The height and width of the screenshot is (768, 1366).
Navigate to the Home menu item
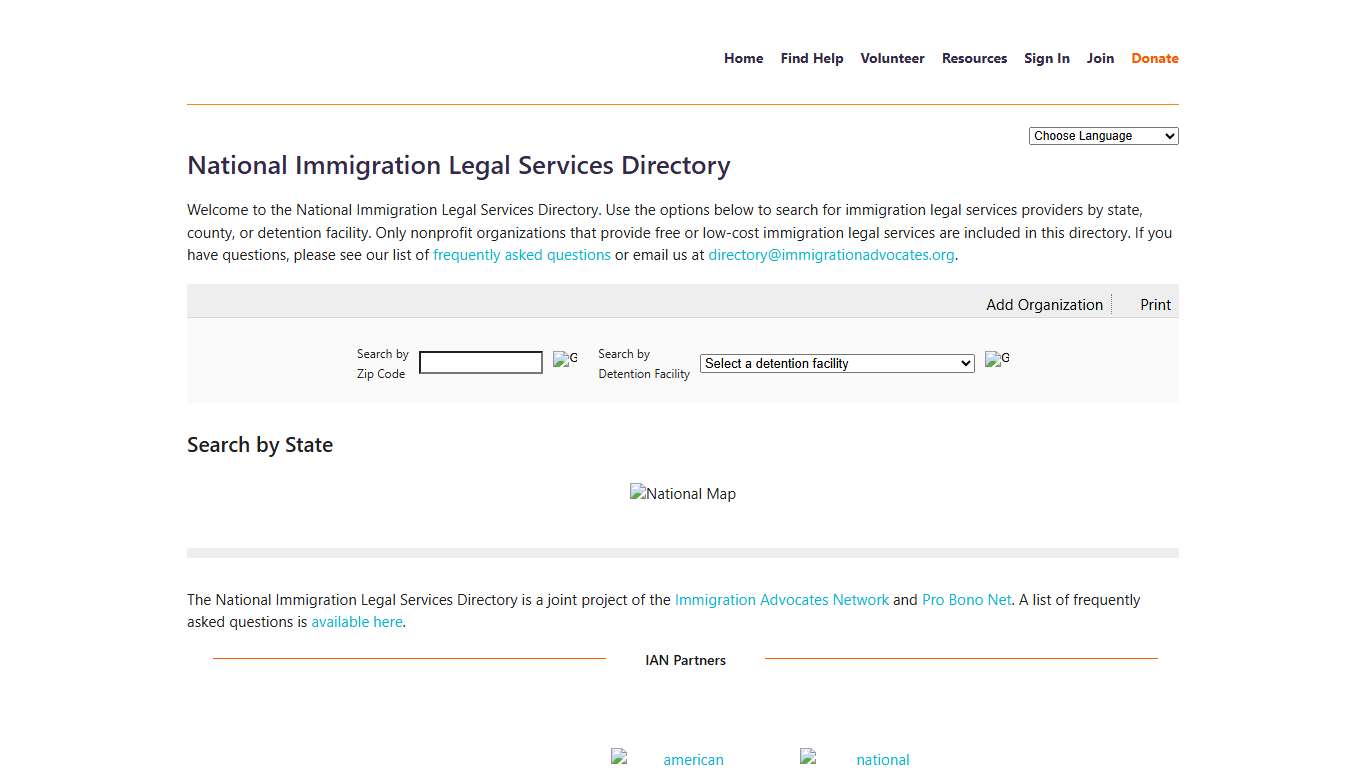743,58
